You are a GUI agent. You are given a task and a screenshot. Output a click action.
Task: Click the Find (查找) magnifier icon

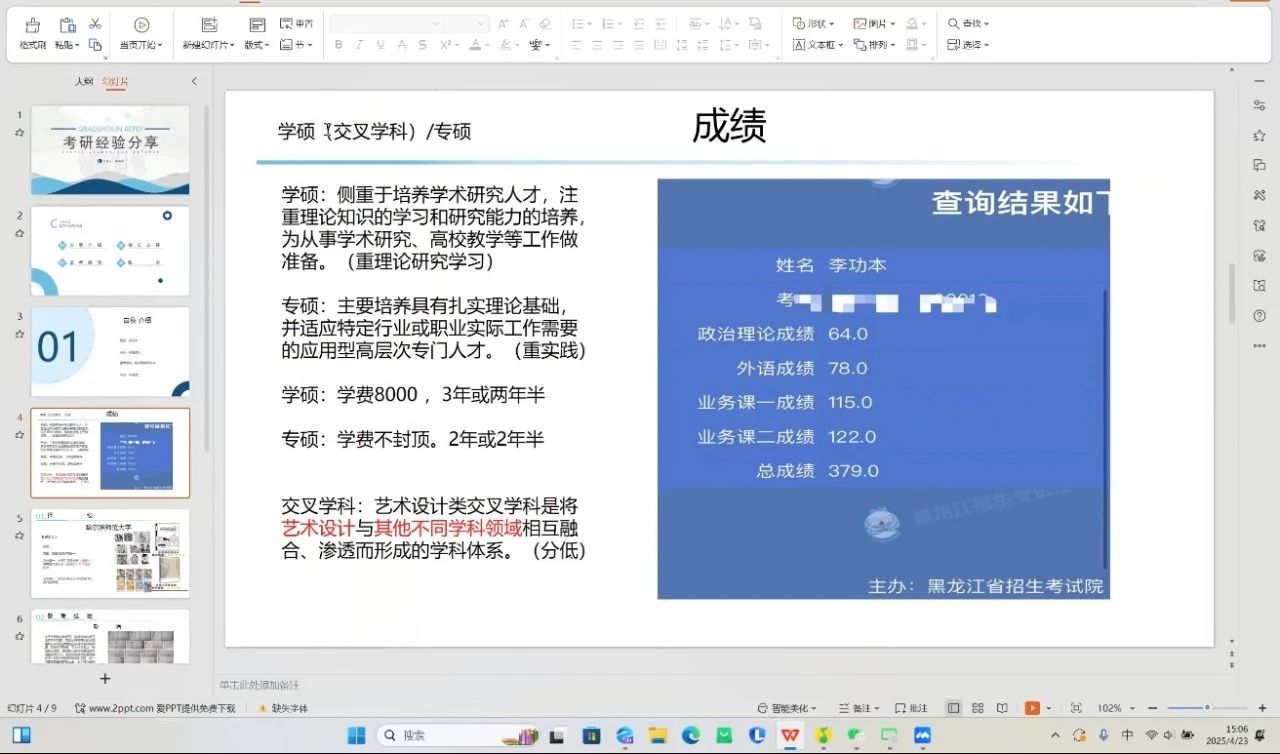click(969, 23)
